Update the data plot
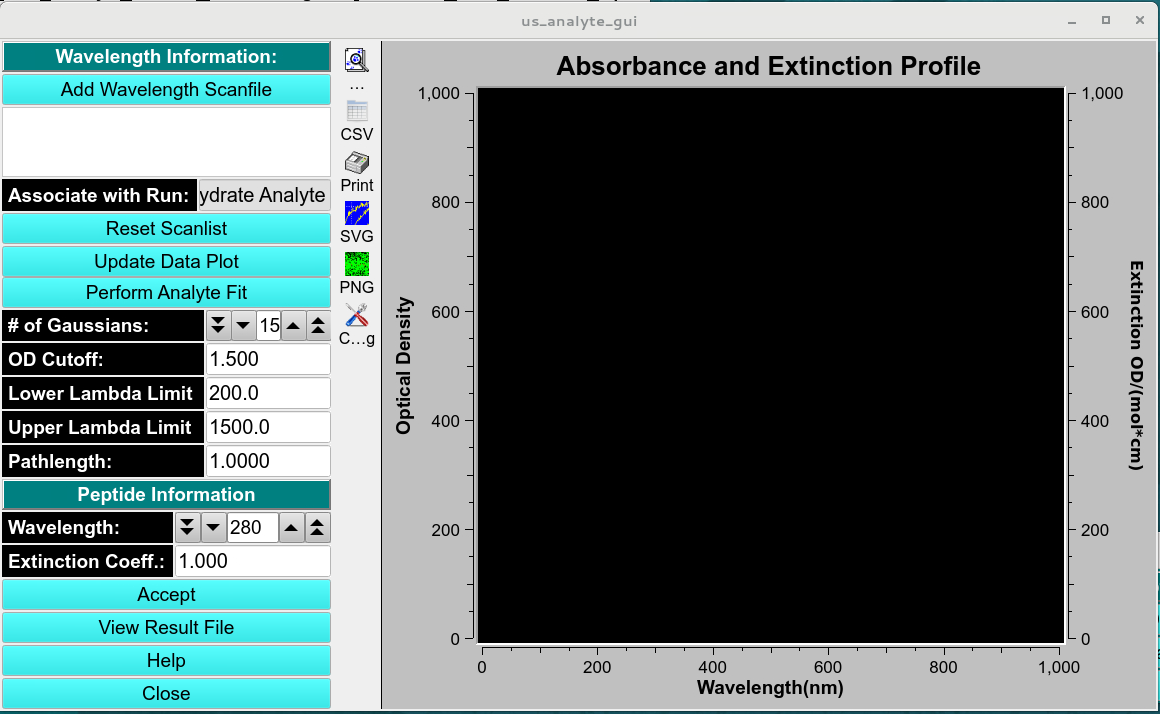Screen dimensions: 1160x714 (166, 260)
